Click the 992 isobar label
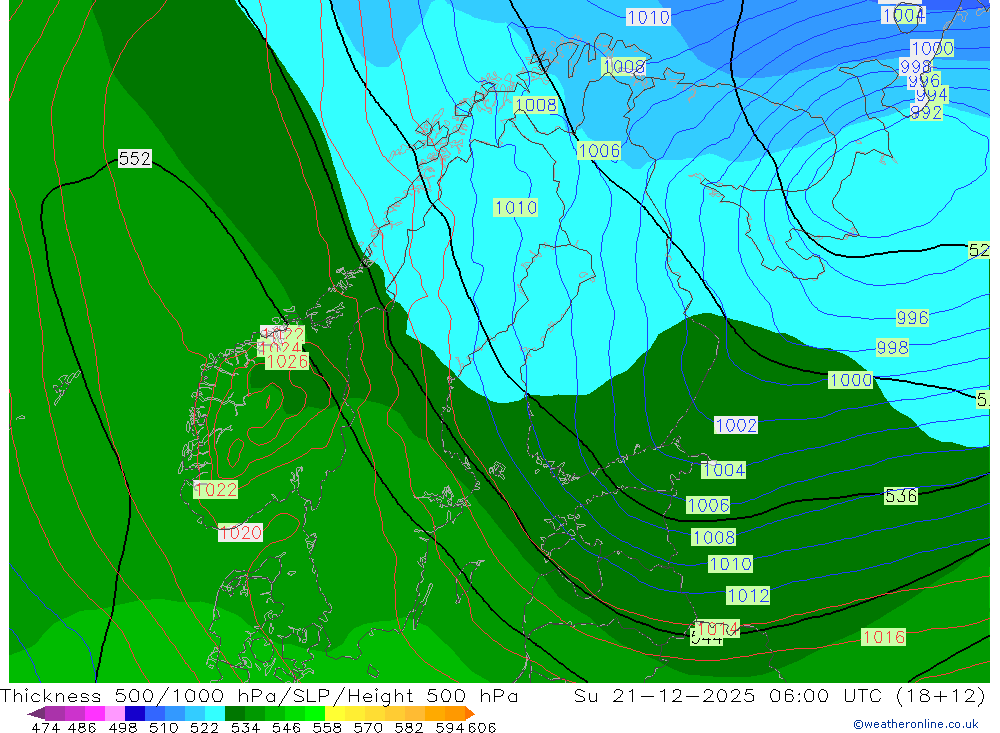 click(x=926, y=113)
